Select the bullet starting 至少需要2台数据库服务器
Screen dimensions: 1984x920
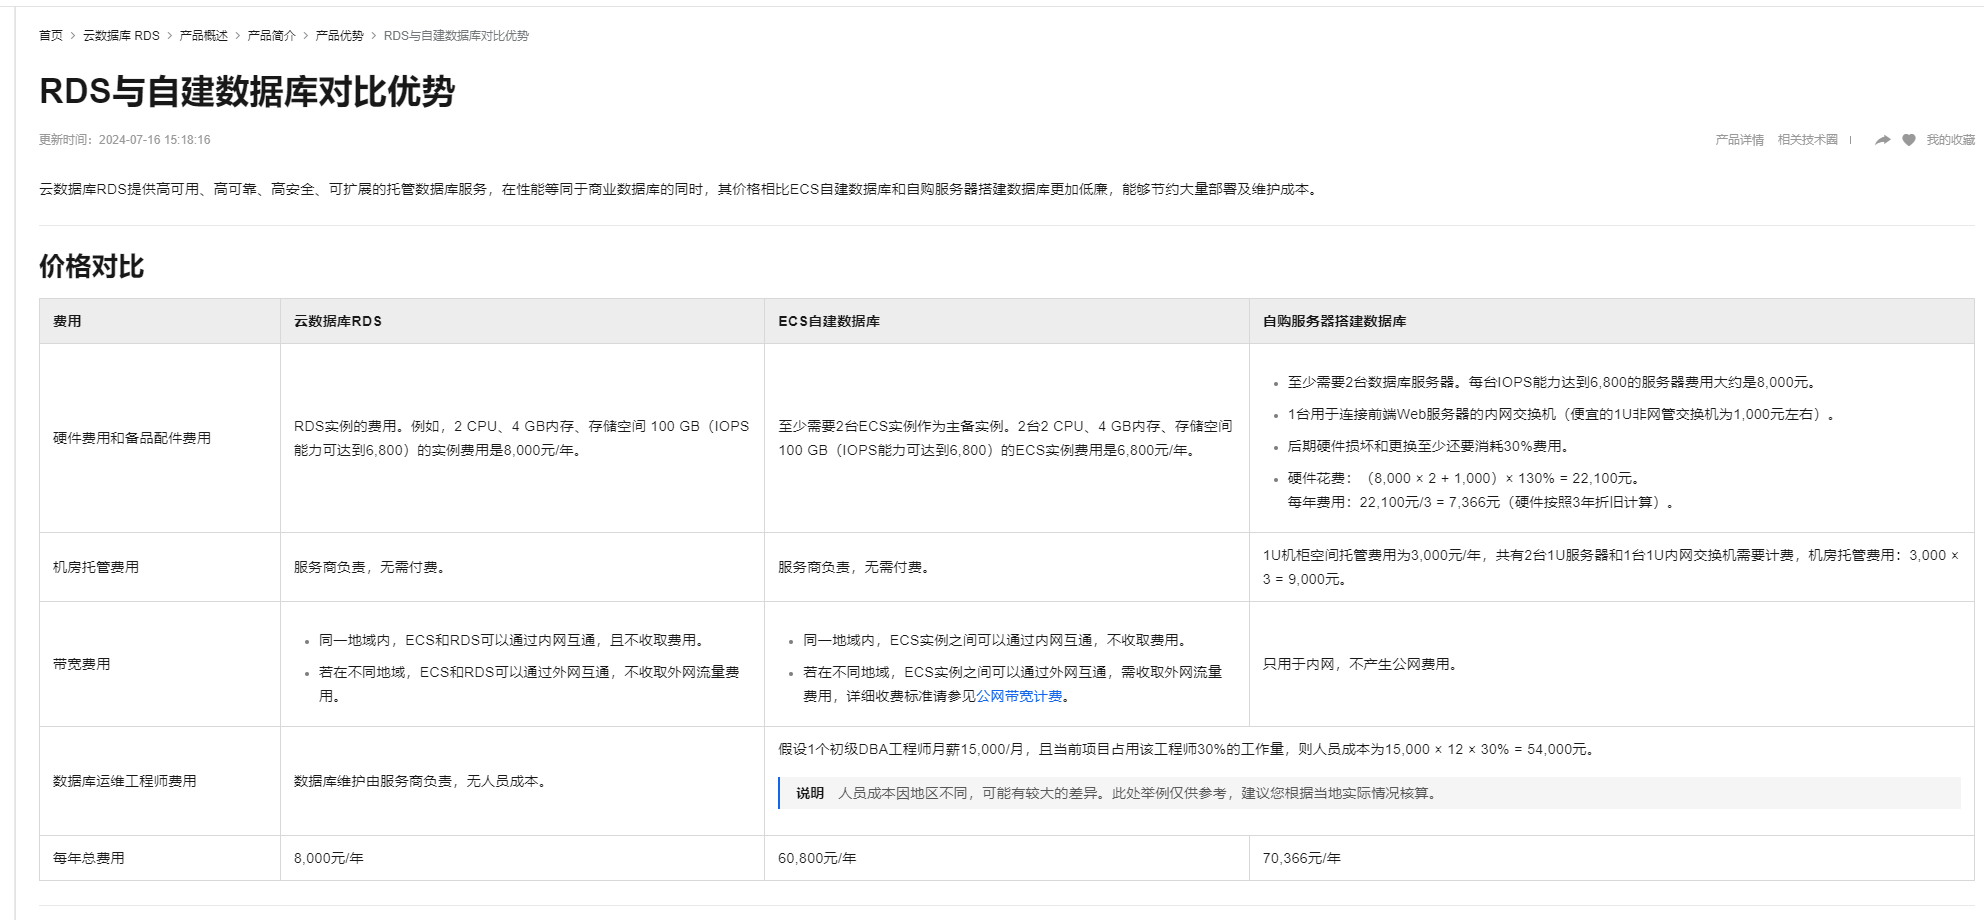pos(1553,382)
